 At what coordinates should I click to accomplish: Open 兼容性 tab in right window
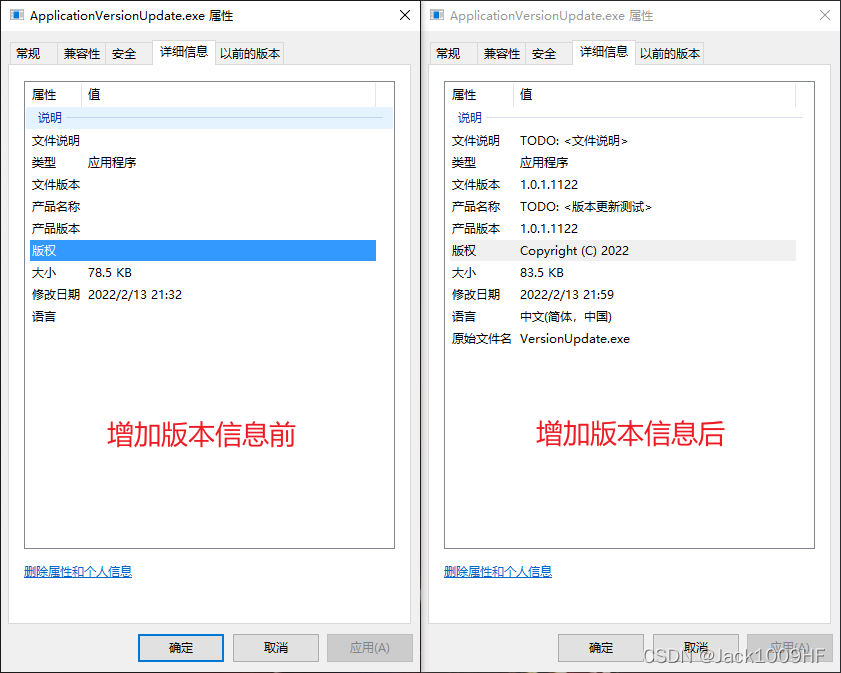501,54
